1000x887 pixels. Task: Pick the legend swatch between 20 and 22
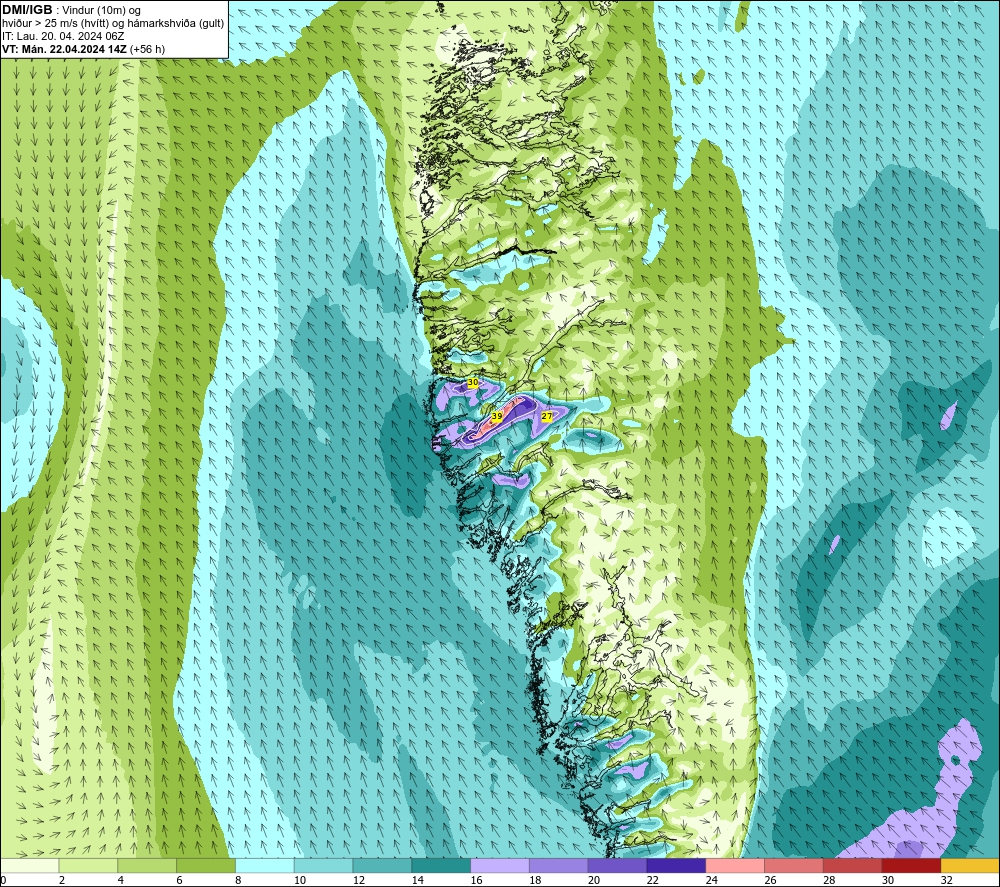pos(617,866)
